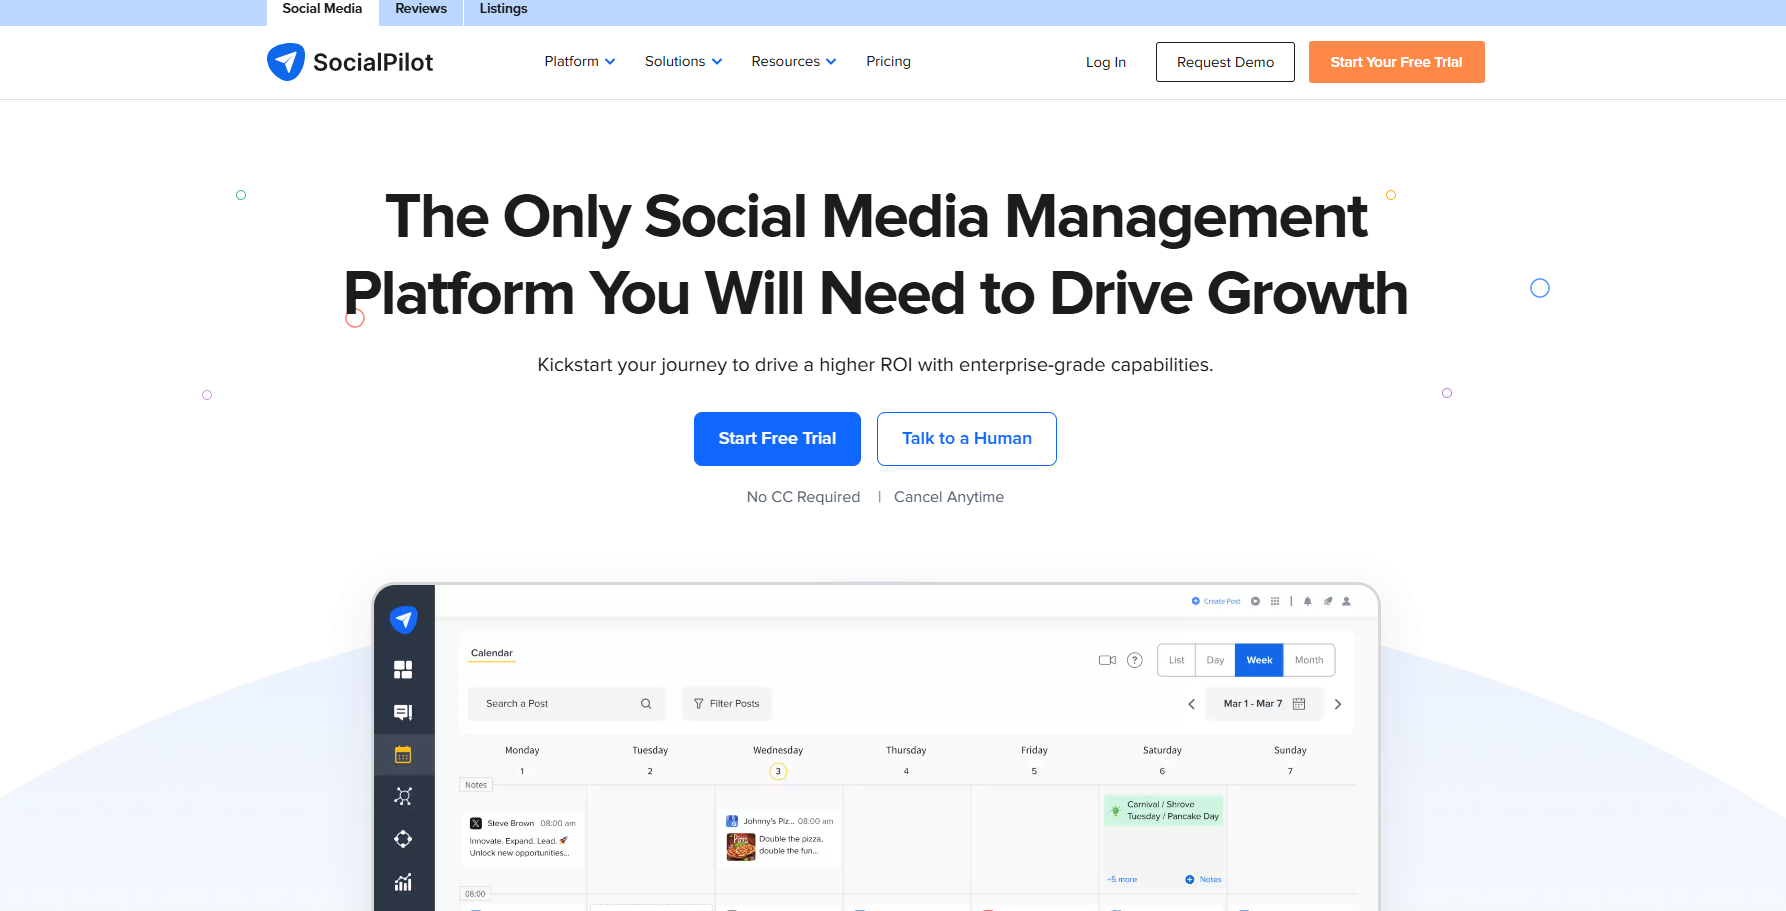Open the Dashboard grid icon in sidebar

(x=403, y=669)
